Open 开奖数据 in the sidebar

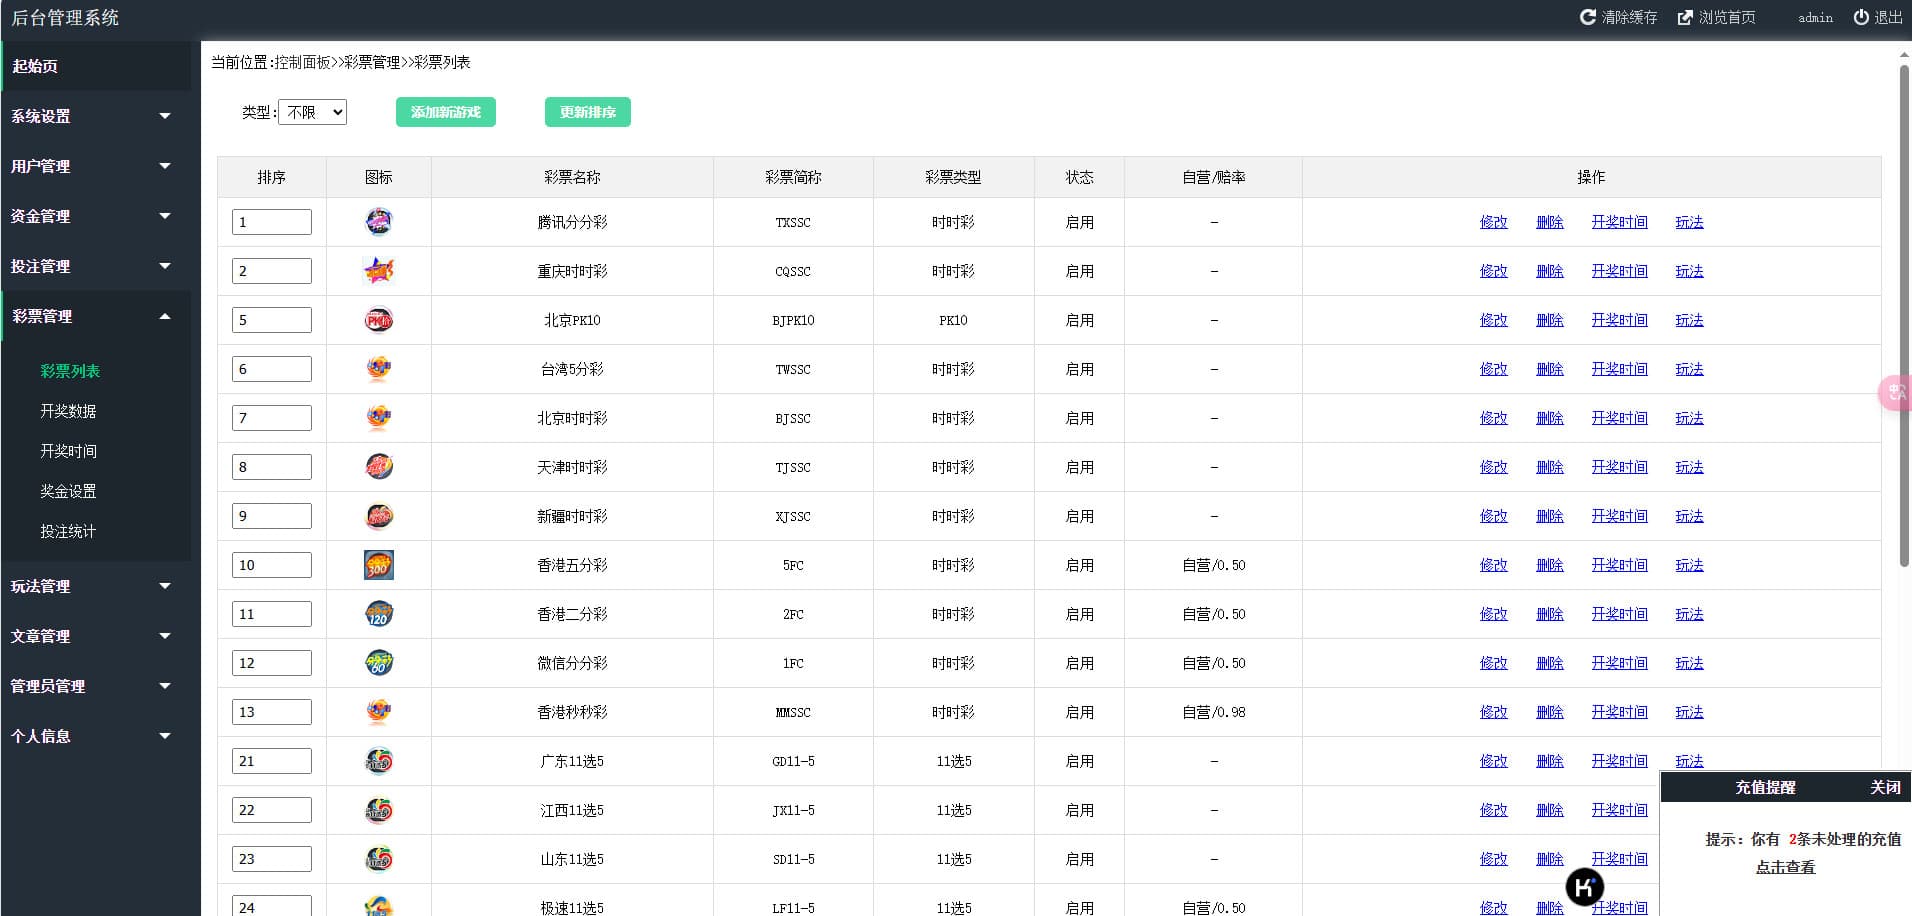(68, 411)
